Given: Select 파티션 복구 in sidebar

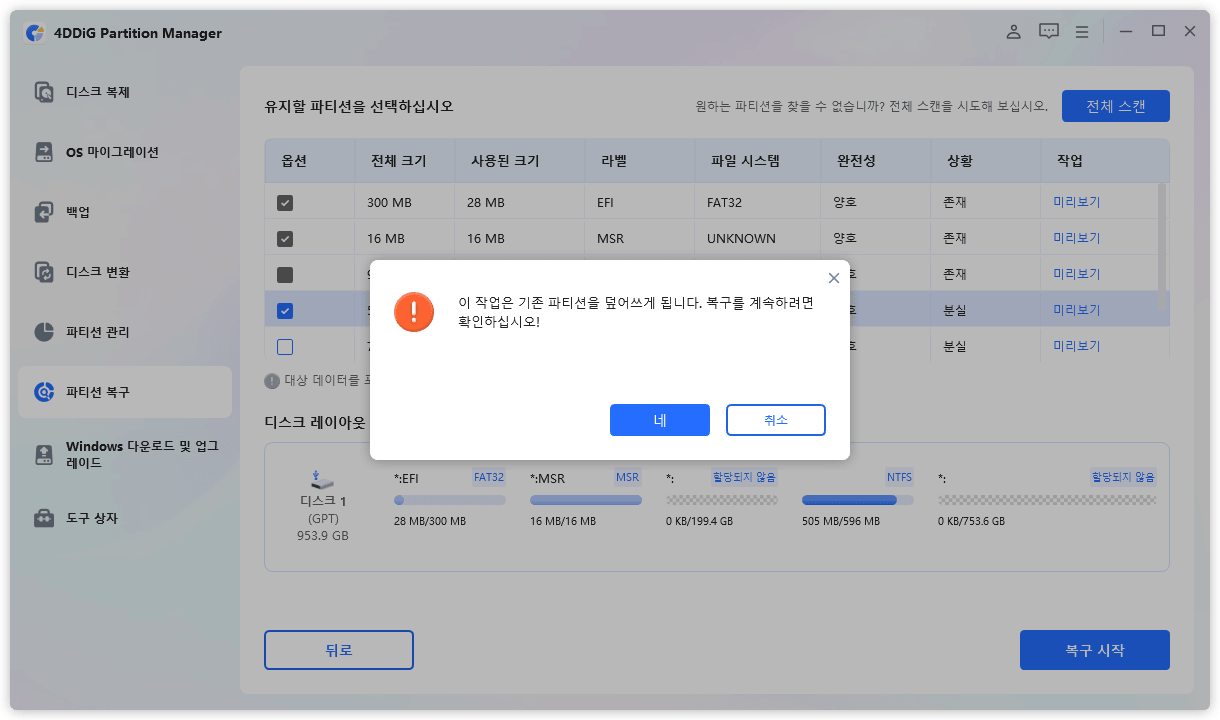Looking at the screenshot, I should coord(125,392).
